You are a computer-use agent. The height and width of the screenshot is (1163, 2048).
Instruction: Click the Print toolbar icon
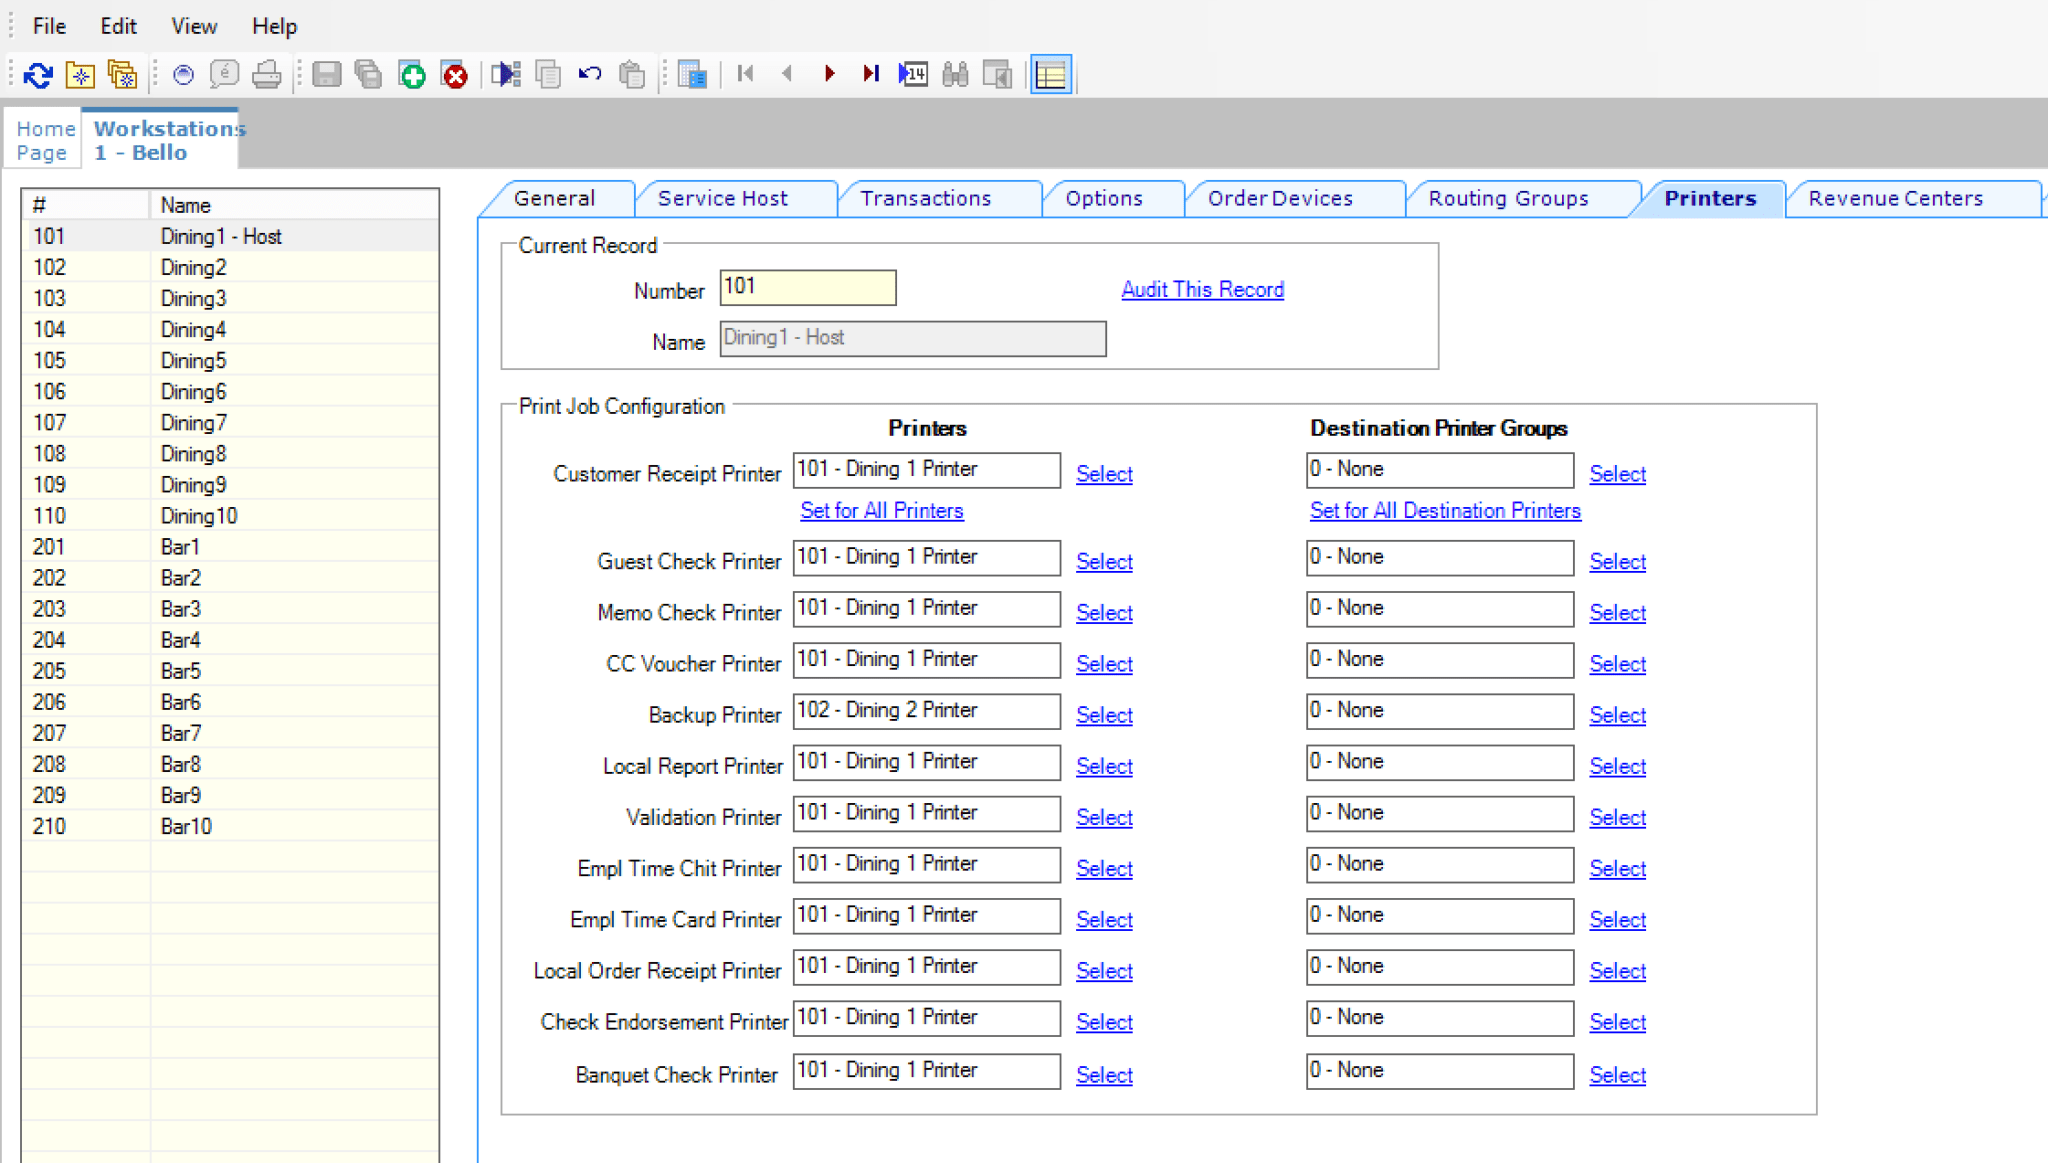267,73
